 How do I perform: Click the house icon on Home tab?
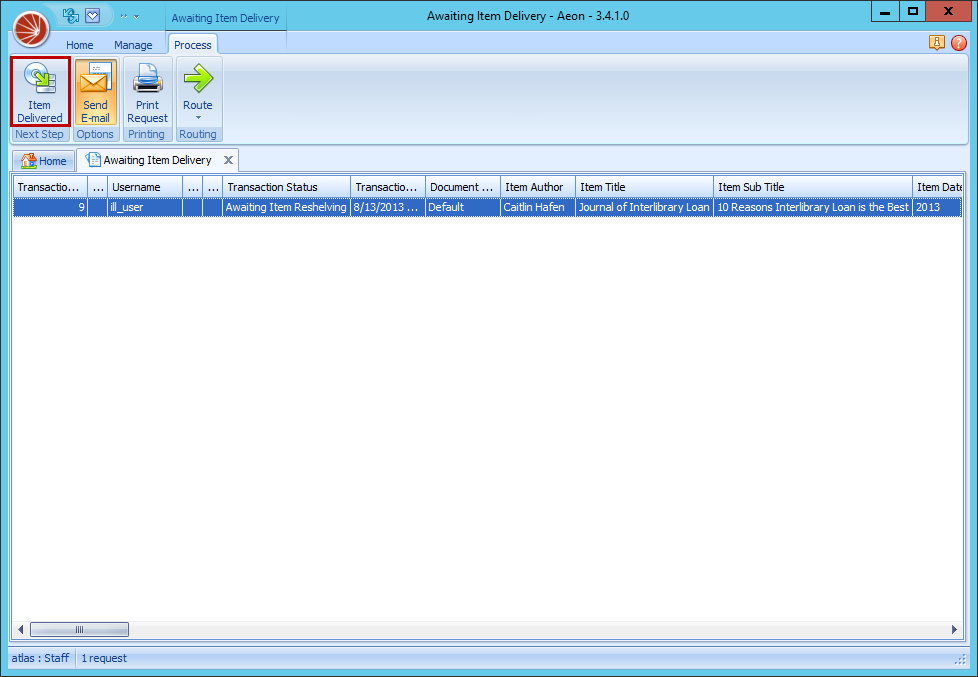click(27, 160)
